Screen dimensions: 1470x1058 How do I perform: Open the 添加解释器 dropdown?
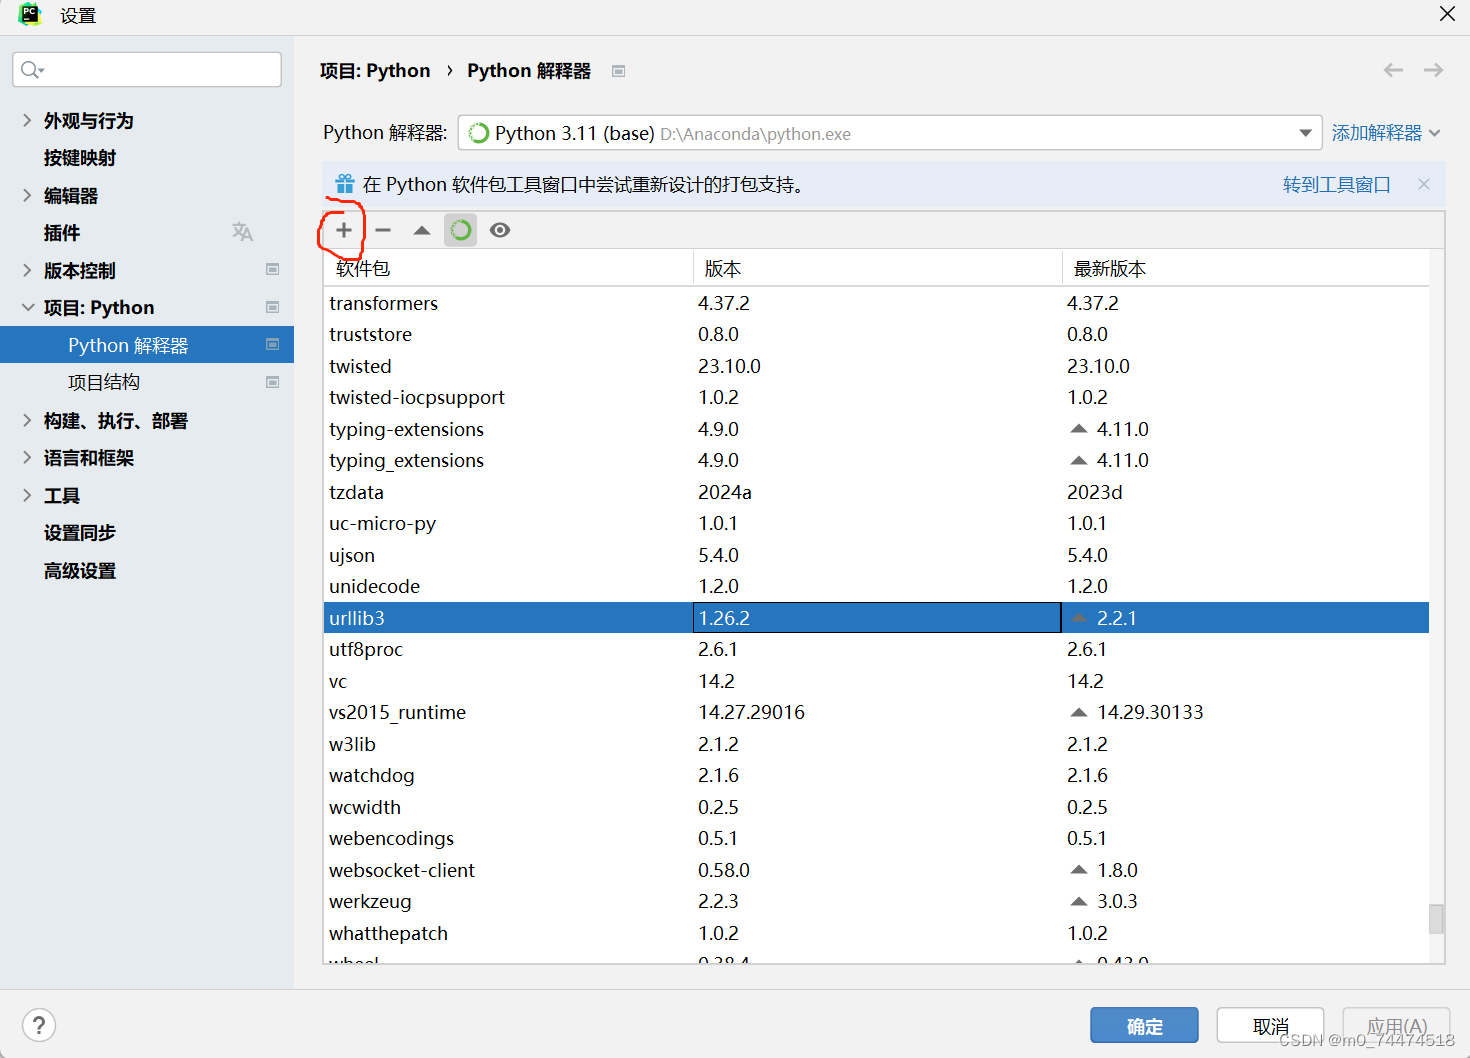click(x=1386, y=133)
